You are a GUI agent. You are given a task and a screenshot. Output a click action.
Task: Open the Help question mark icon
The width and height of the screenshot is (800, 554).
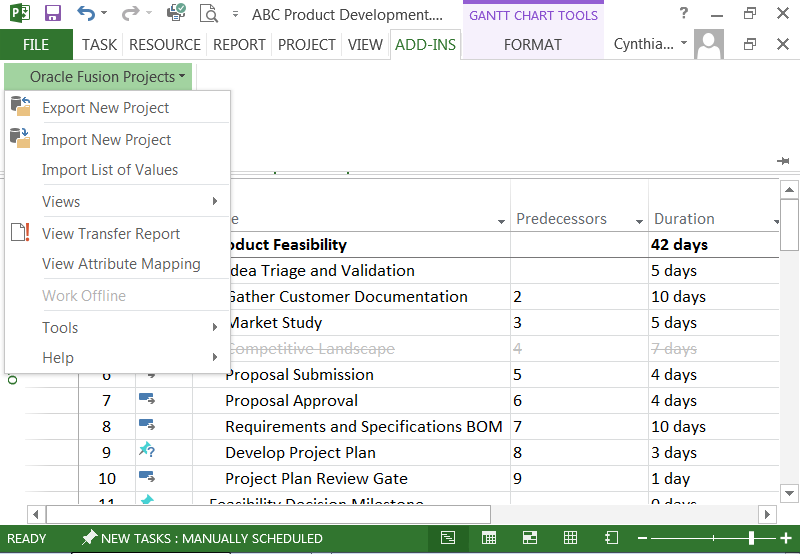[x=683, y=14]
